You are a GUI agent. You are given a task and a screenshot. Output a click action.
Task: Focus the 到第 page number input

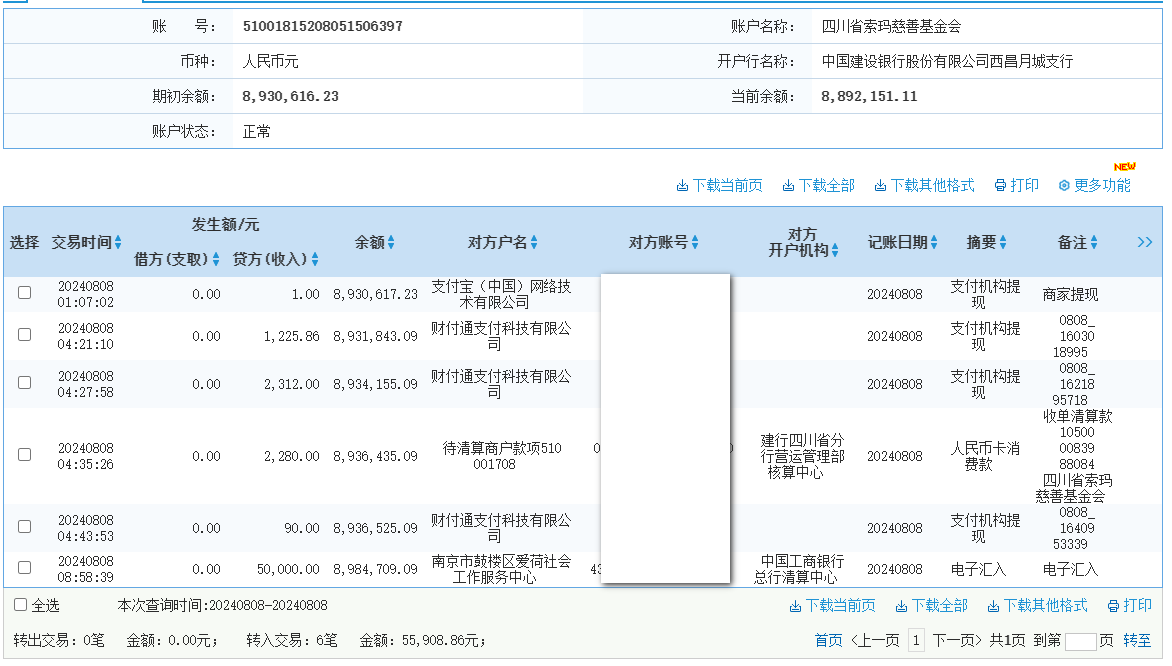pyautogui.click(x=1080, y=641)
